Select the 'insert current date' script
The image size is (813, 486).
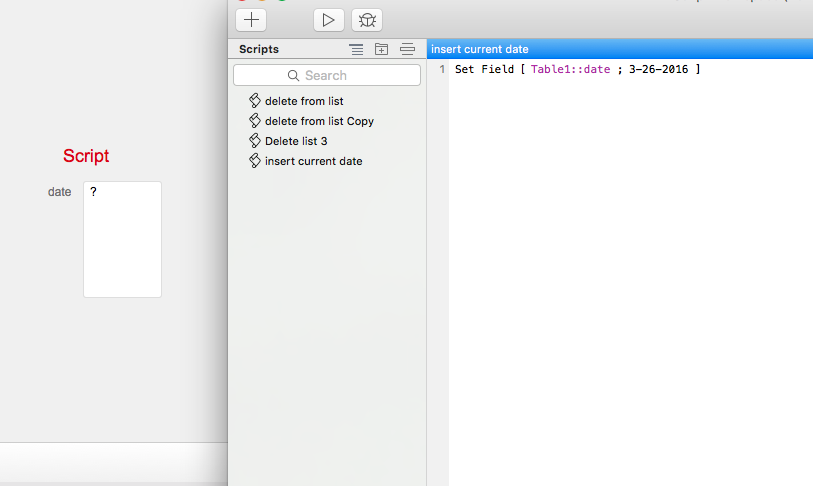click(x=313, y=161)
